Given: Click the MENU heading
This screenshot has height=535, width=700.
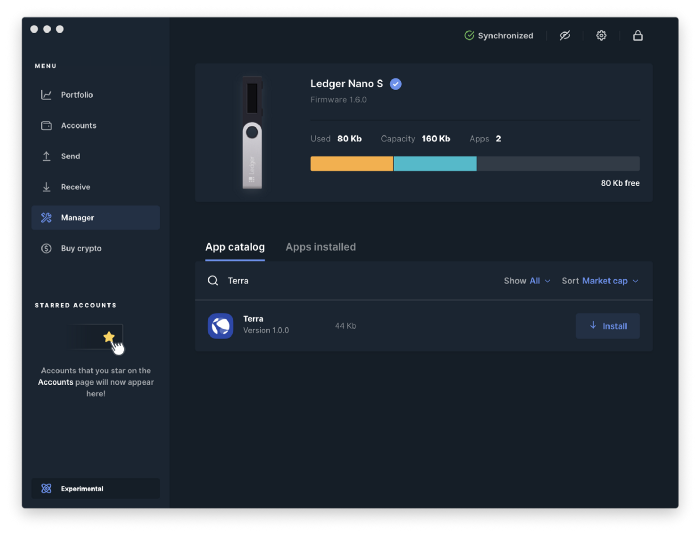Looking at the screenshot, I should click(x=46, y=66).
